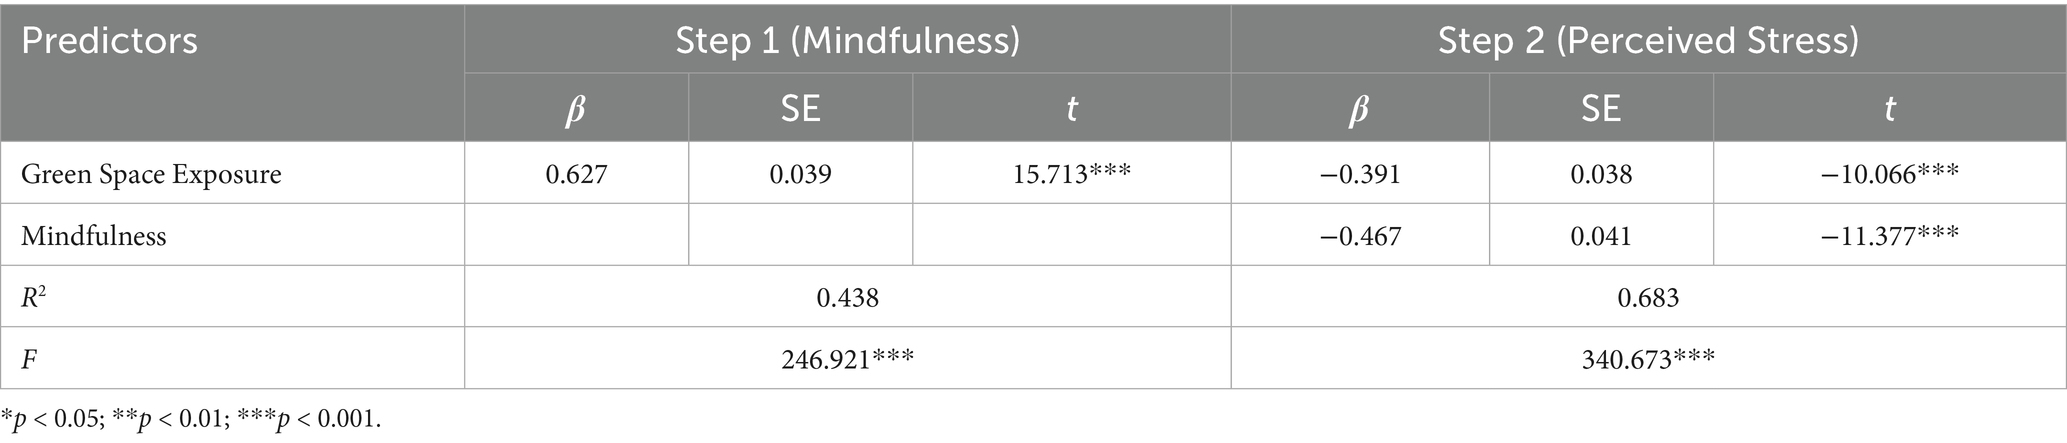Click the β subheader under Step 1
The height and width of the screenshot is (443, 2067).
coord(575,108)
